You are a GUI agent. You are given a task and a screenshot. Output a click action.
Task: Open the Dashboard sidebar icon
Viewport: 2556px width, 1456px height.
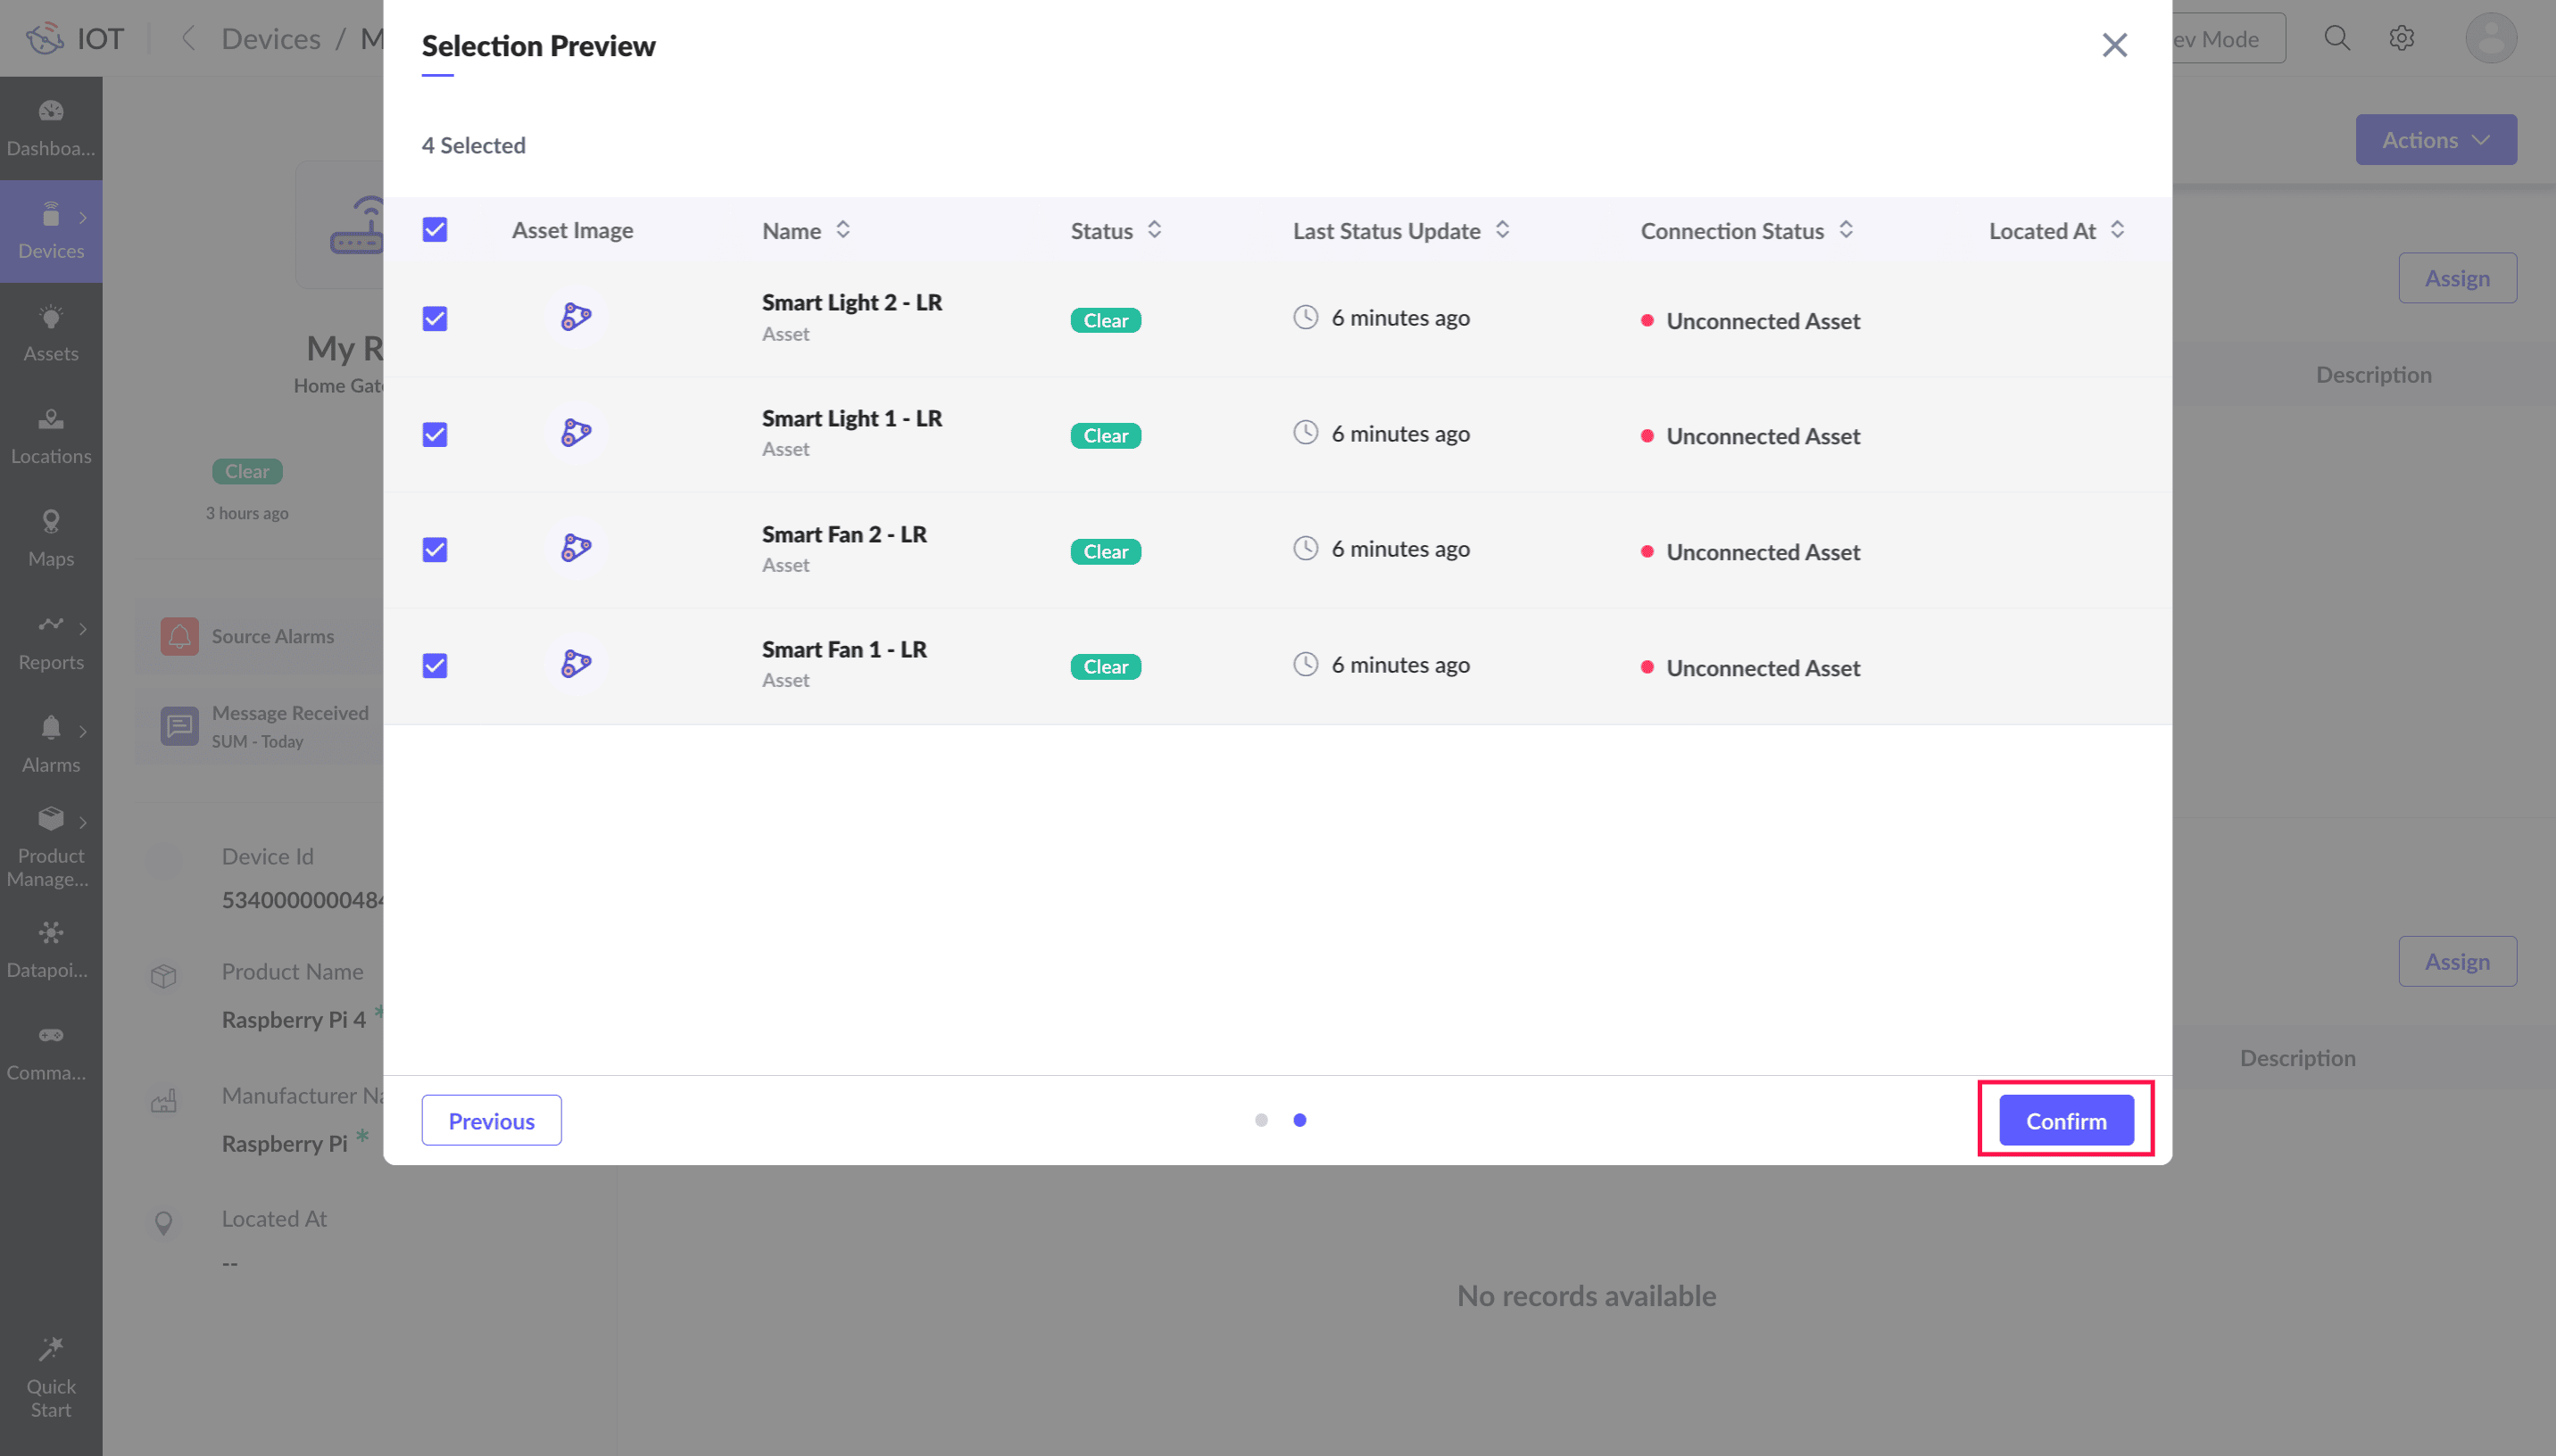click(51, 111)
